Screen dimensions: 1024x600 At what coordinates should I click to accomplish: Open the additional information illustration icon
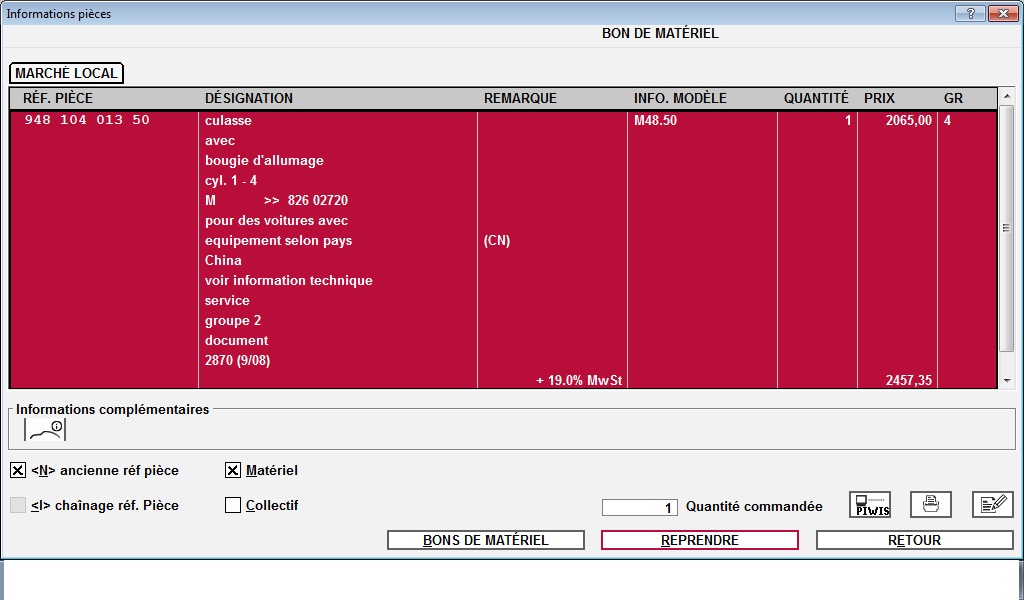pos(45,430)
